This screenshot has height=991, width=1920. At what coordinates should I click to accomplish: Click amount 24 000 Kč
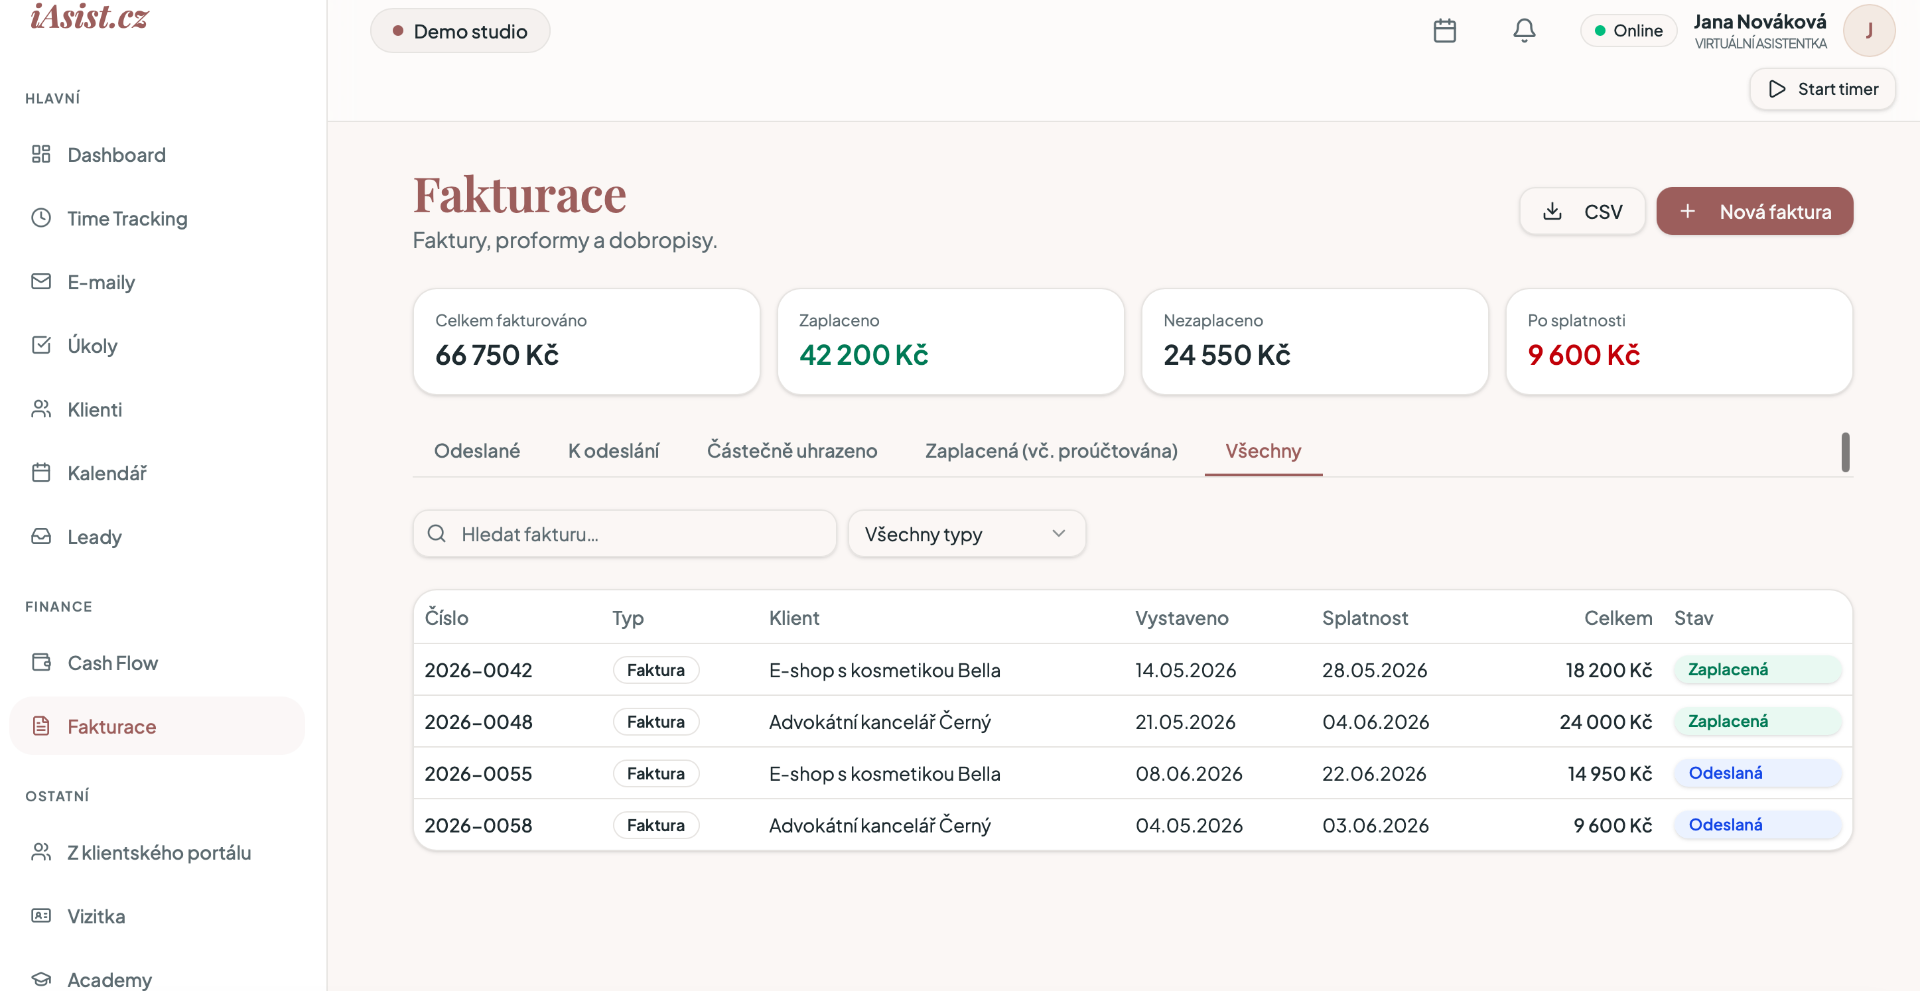(1606, 721)
